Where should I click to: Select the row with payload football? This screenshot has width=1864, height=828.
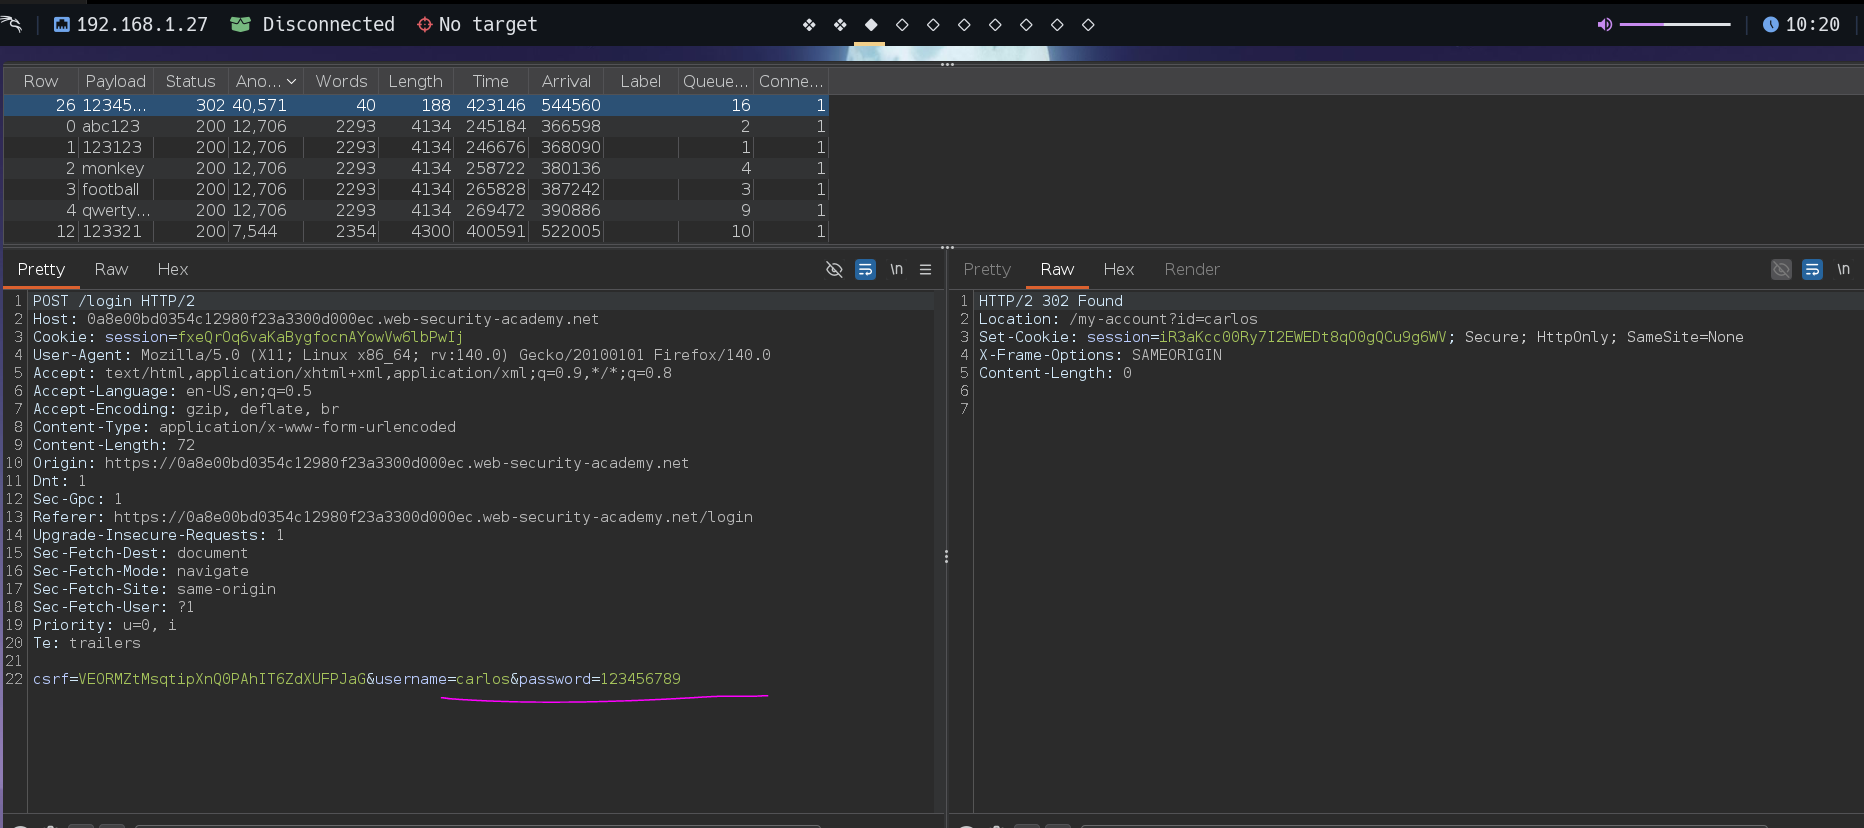(x=416, y=189)
